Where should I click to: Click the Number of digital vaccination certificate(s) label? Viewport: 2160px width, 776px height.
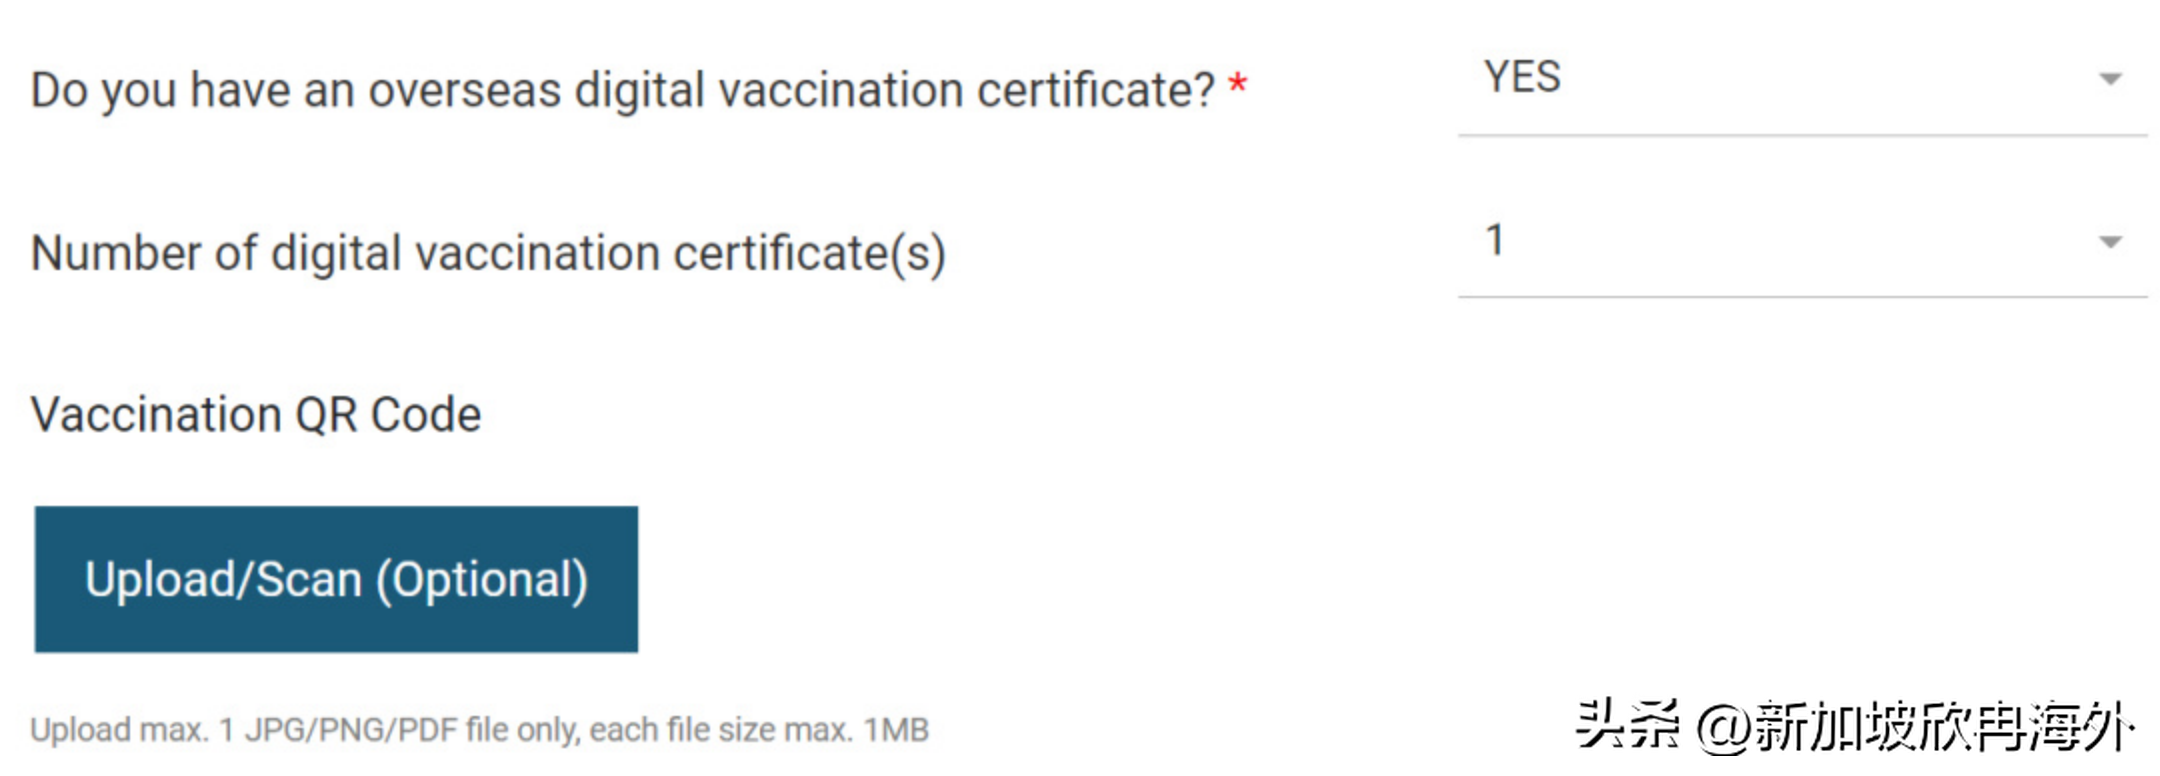pos(488,253)
